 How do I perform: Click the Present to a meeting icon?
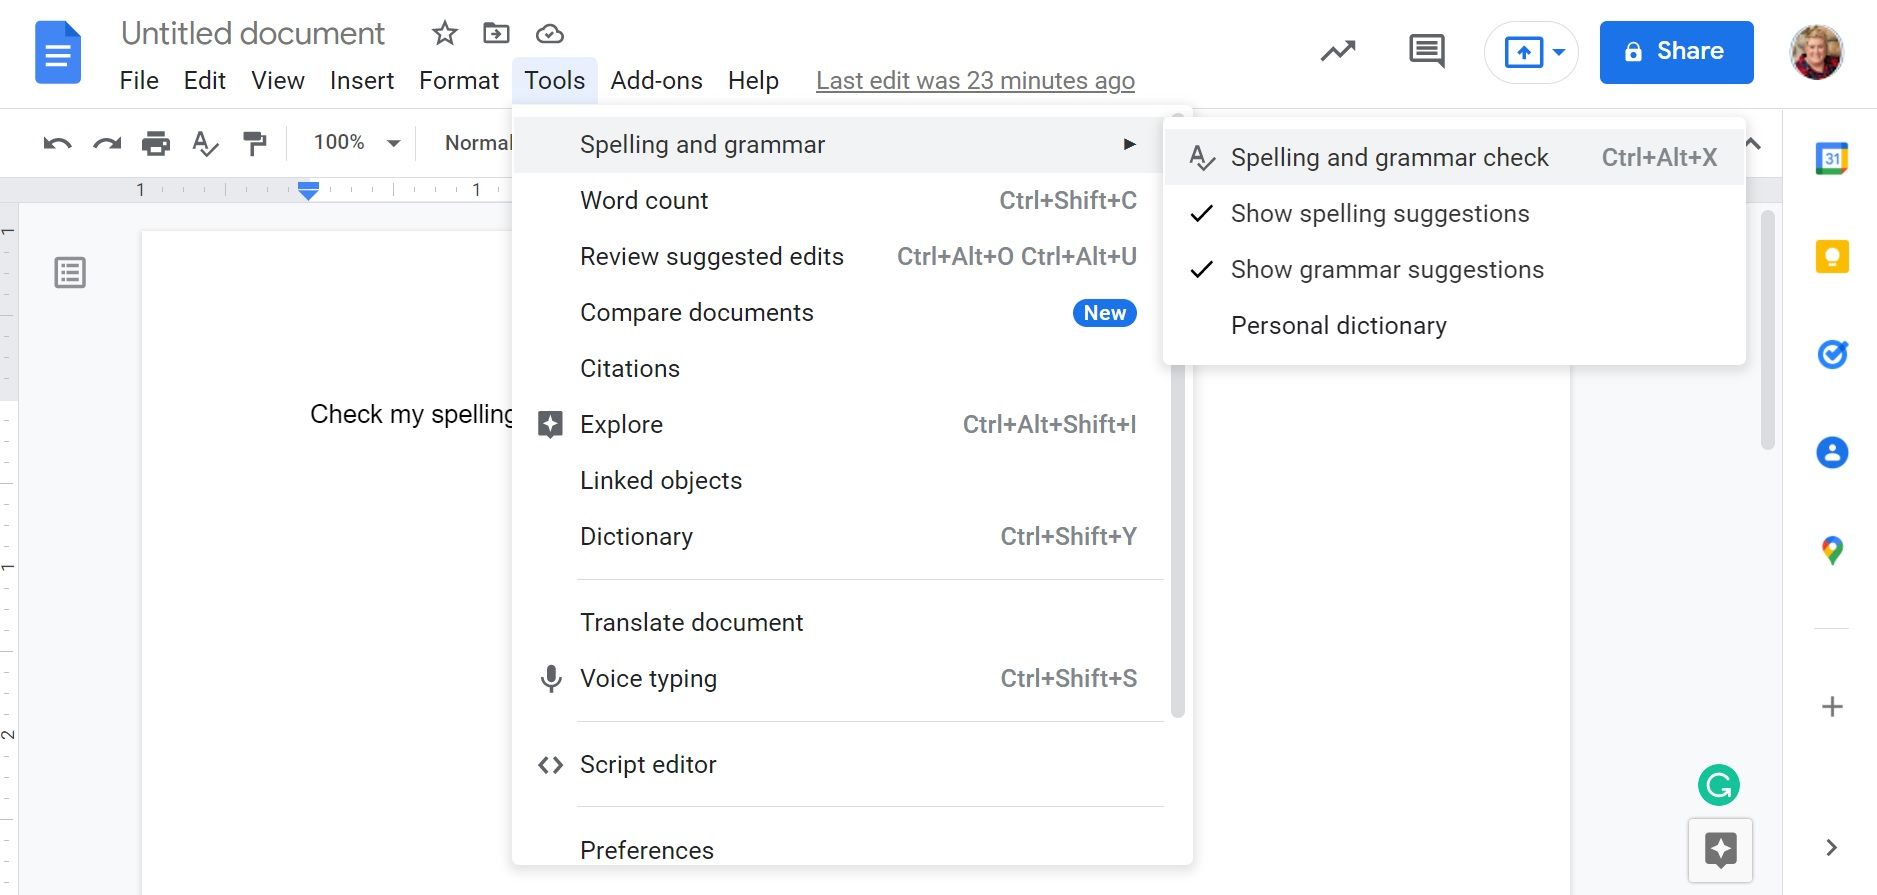click(1523, 52)
